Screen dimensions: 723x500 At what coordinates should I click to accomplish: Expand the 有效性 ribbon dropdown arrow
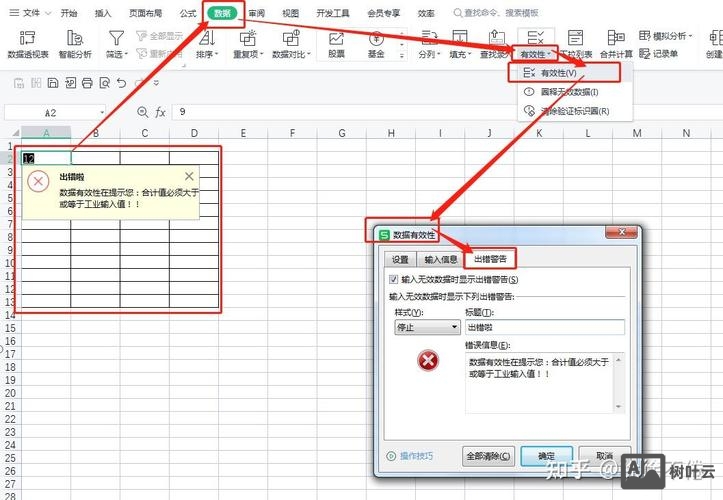(549, 54)
